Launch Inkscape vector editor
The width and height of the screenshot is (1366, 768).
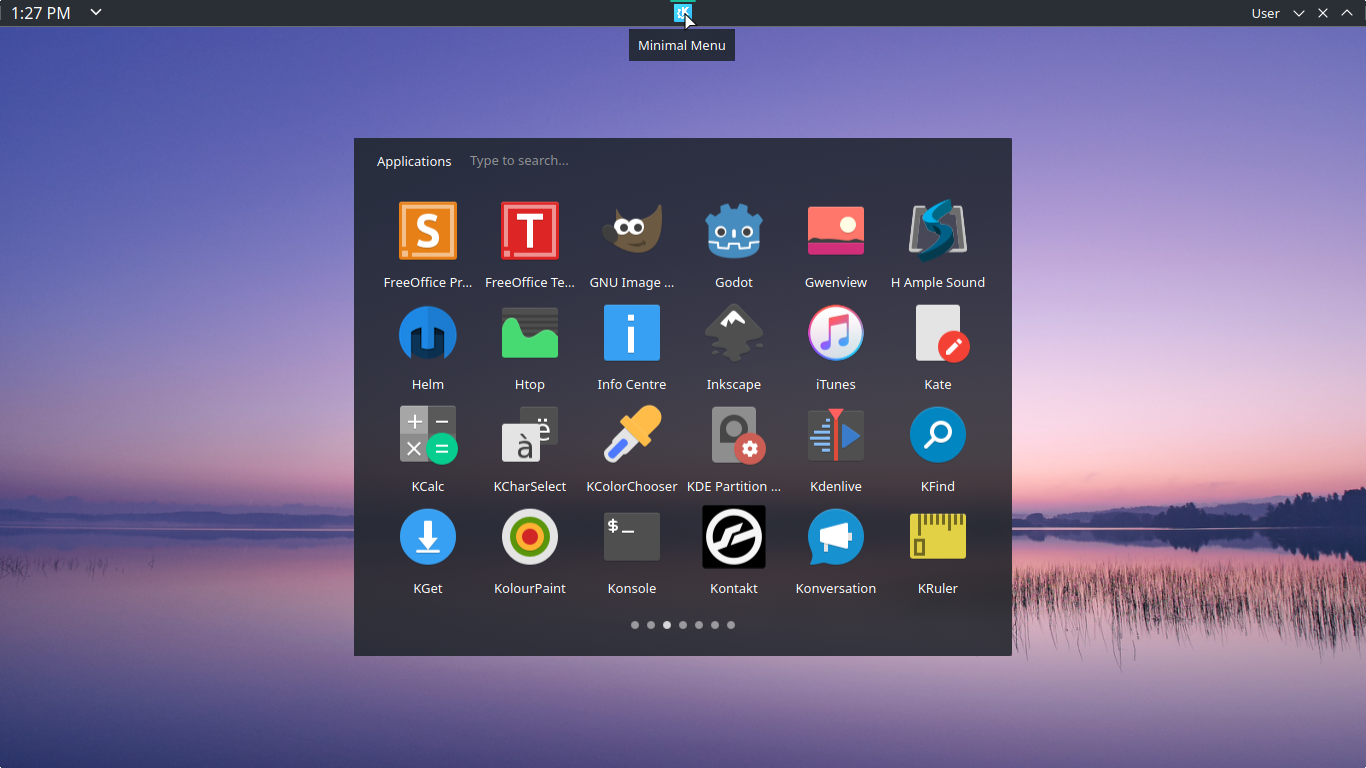pyautogui.click(x=734, y=333)
